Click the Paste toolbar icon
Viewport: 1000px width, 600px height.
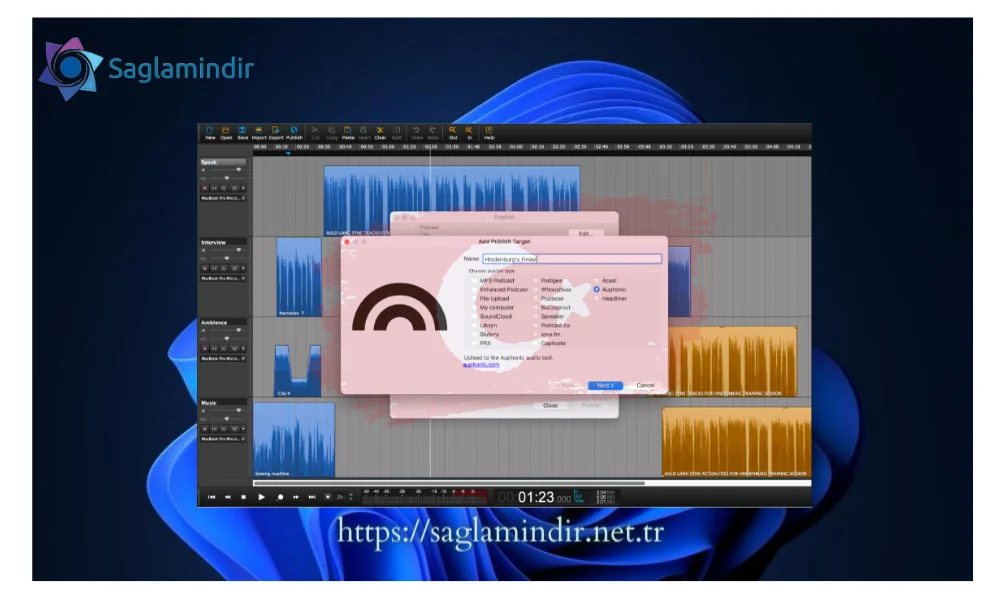tap(348, 133)
